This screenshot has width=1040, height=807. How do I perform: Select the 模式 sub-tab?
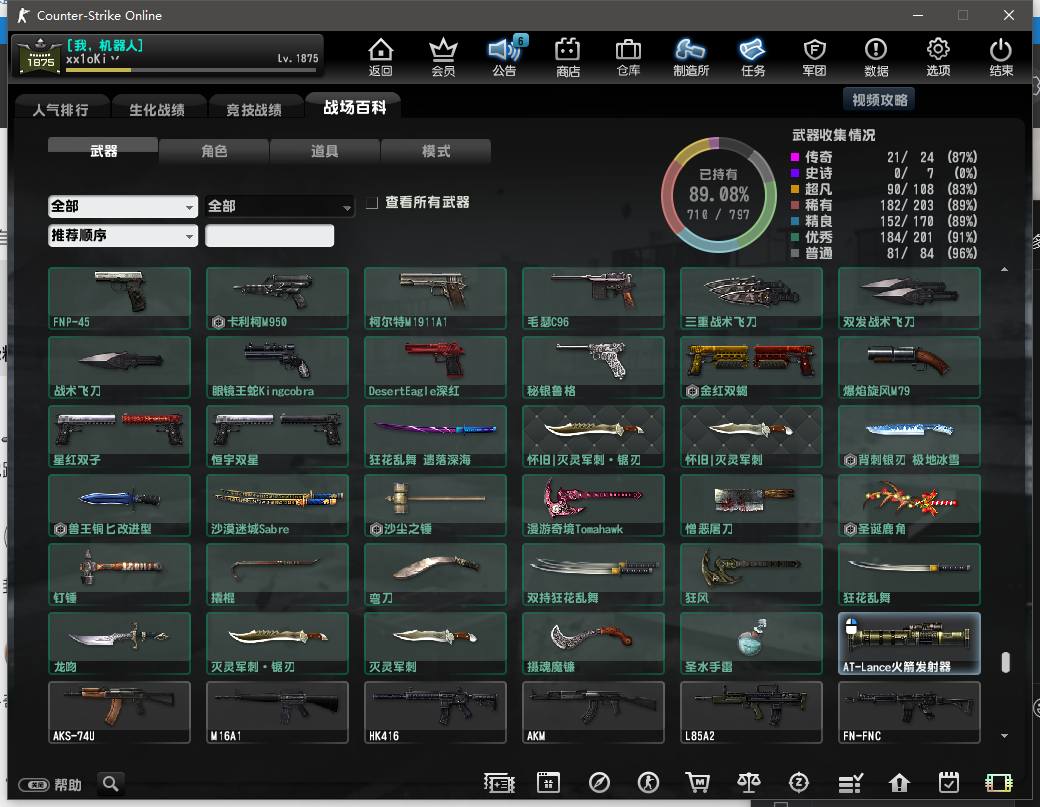[436, 151]
